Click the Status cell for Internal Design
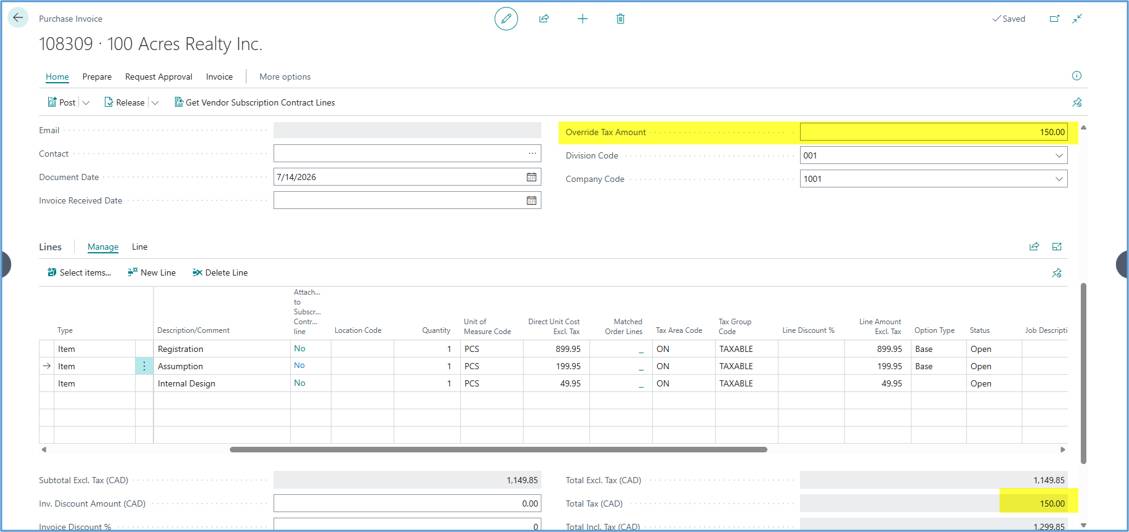Image resolution: width=1129 pixels, height=532 pixels. tap(993, 384)
